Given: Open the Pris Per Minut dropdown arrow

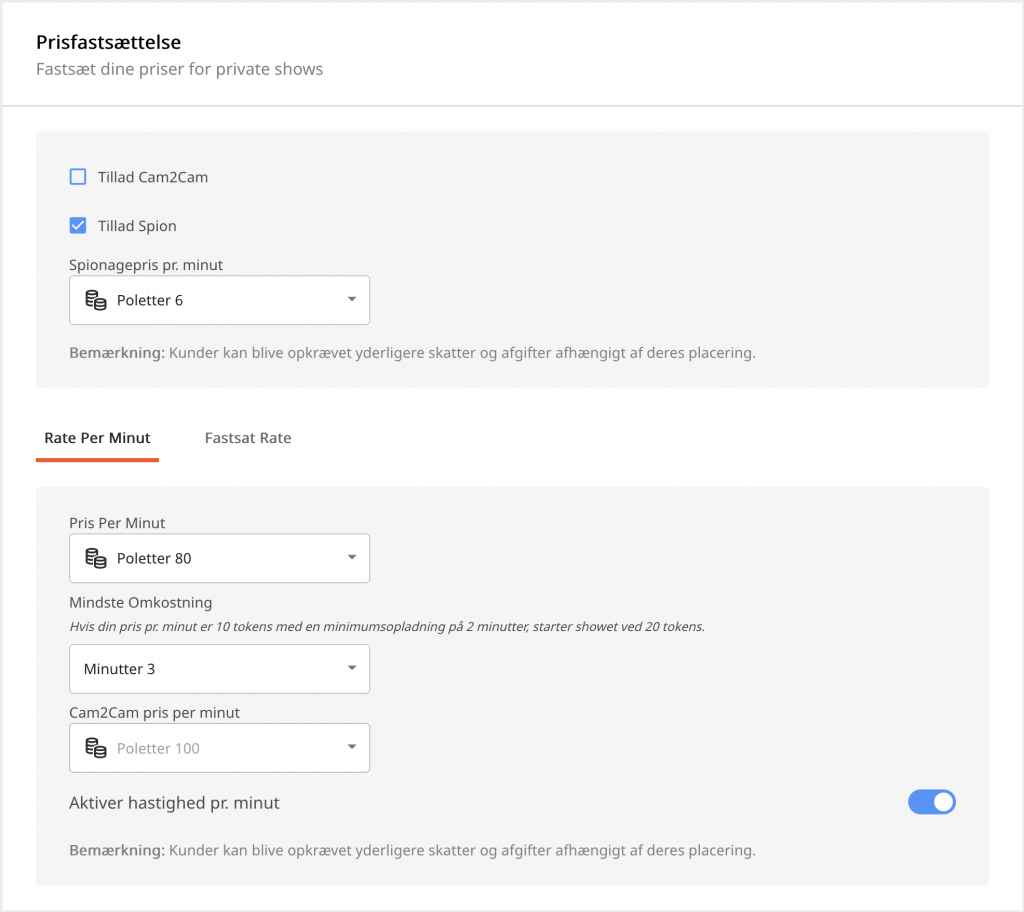Looking at the screenshot, I should click(x=352, y=558).
